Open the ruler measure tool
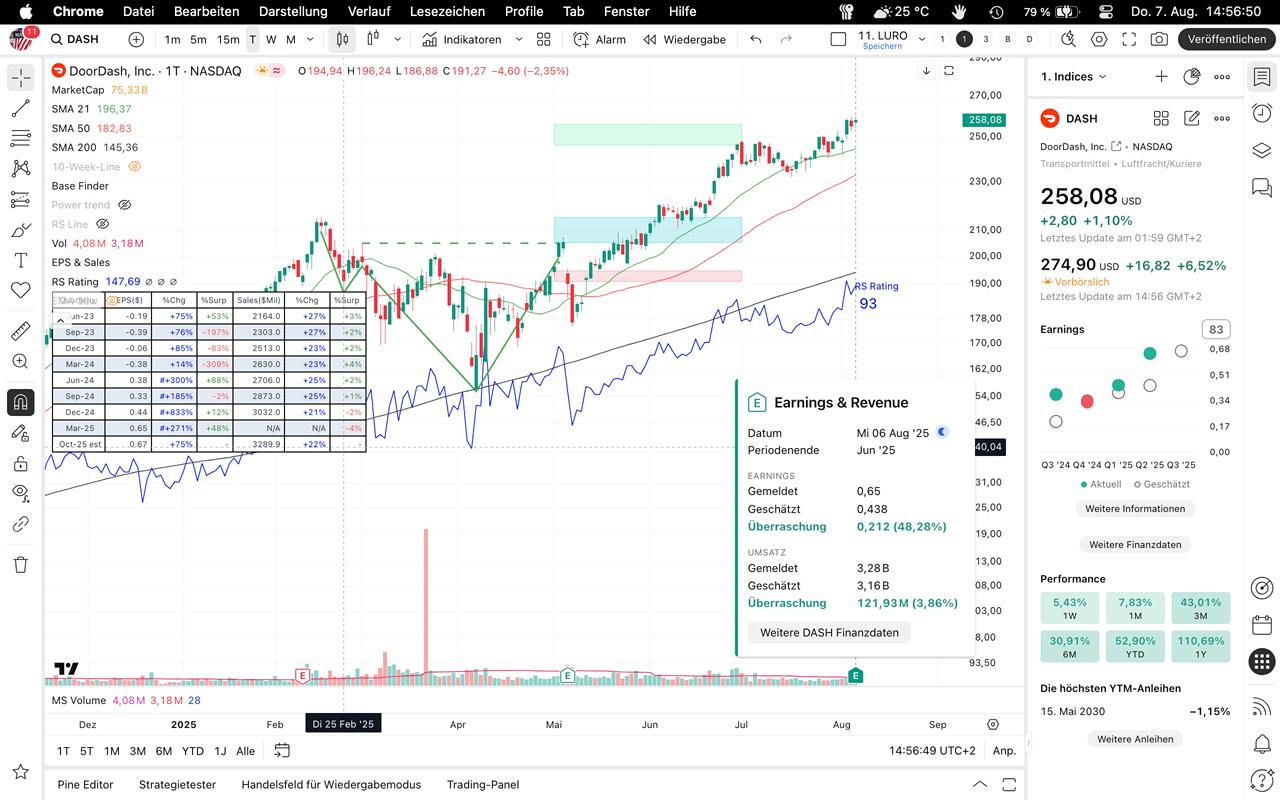Screen dimensions: 1280x800 pos(21,331)
